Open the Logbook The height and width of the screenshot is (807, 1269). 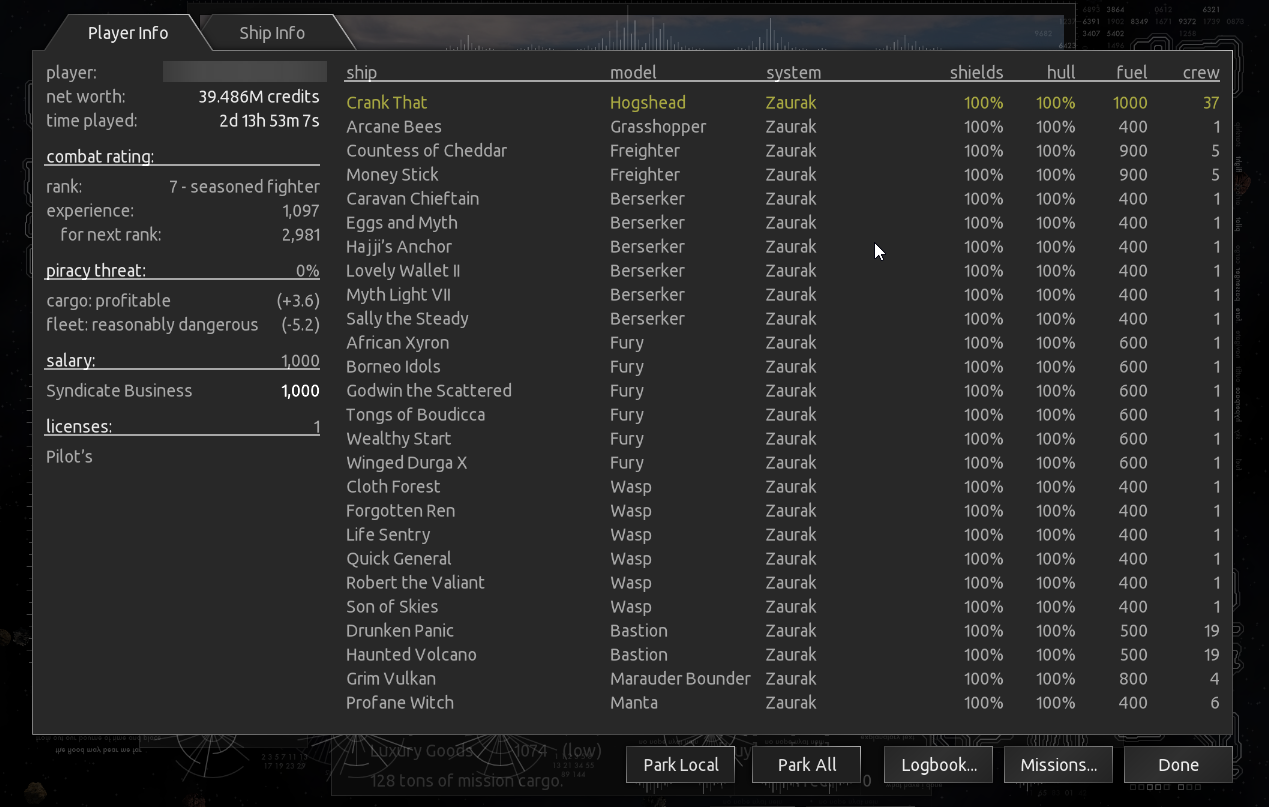[x=939, y=765]
